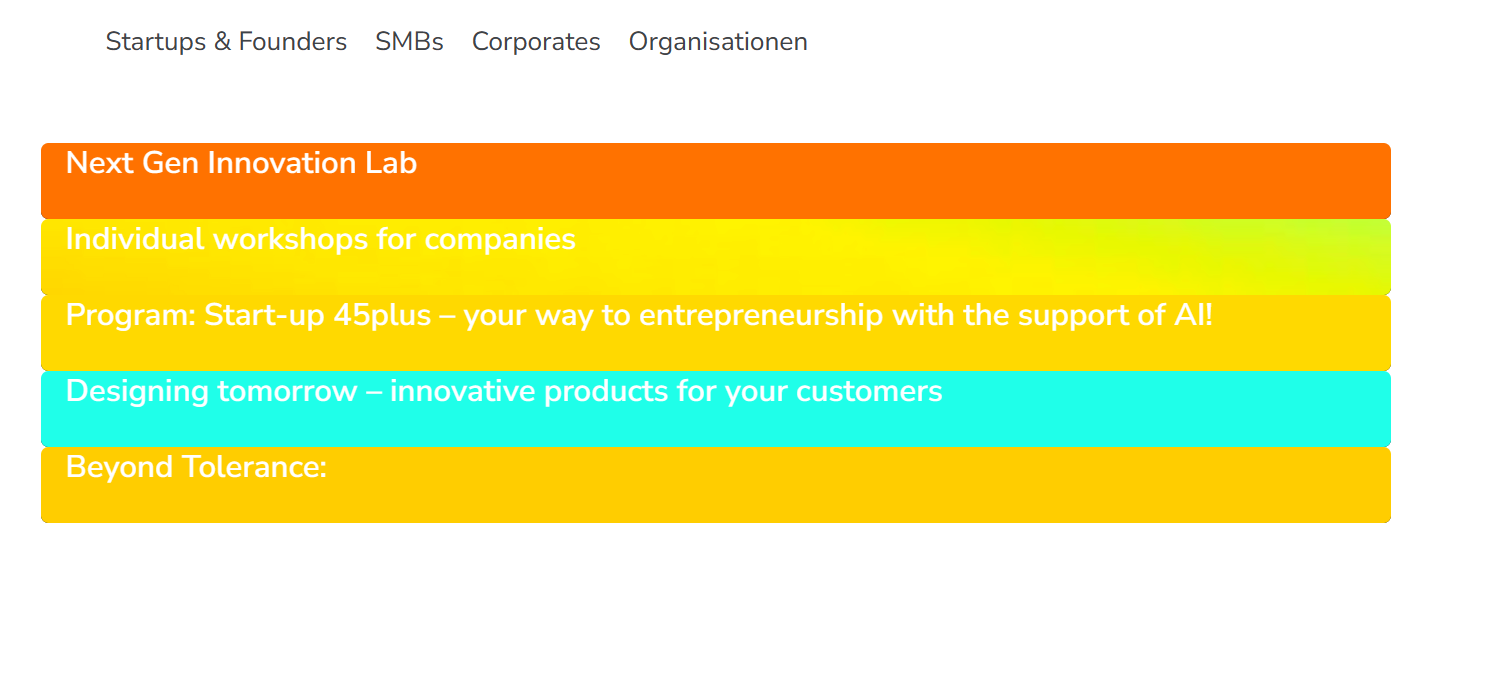This screenshot has width=1508, height=683.
Task: Select the cyan Designing tomorrow banner
Action: click(716, 409)
